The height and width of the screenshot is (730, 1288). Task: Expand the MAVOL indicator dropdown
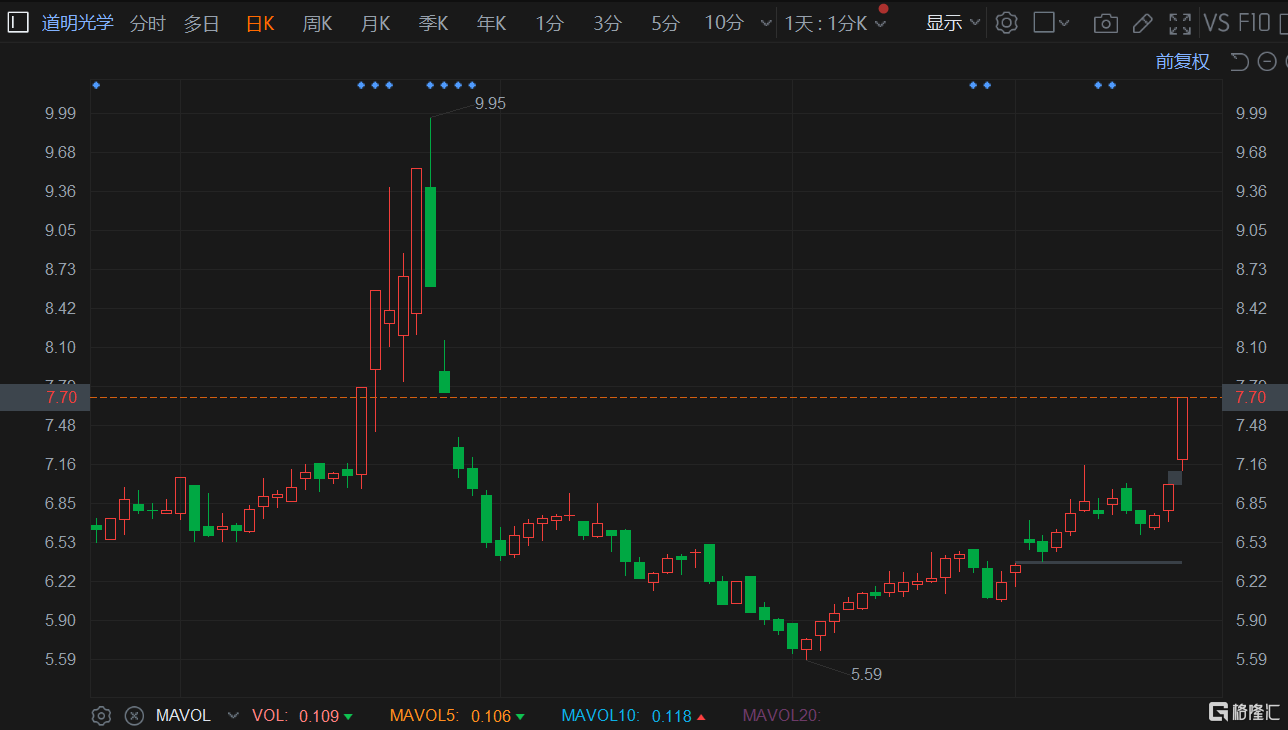[x=233, y=715]
